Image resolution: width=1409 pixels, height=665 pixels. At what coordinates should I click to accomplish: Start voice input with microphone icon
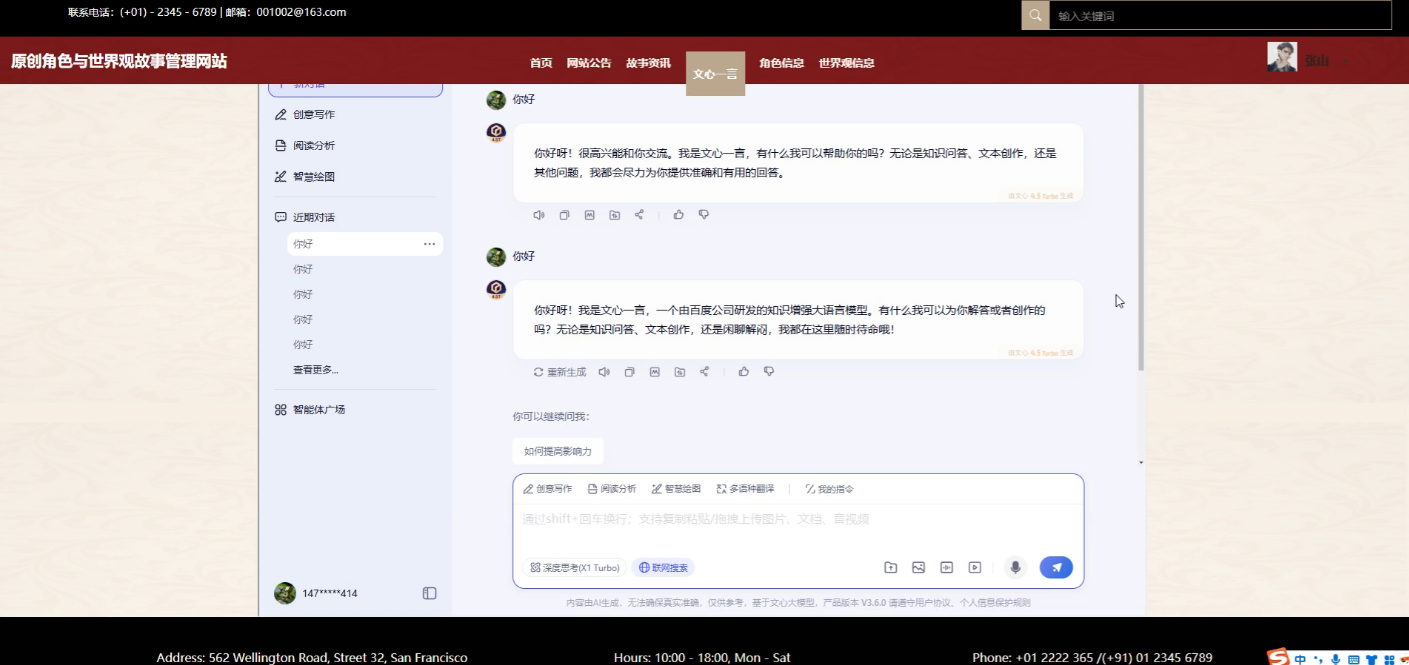(1015, 568)
